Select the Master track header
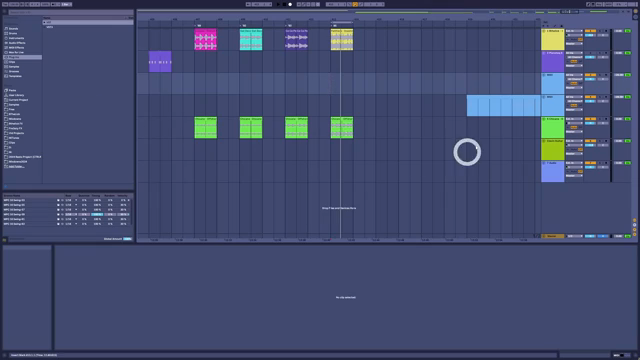640x360 pixels. click(553, 236)
